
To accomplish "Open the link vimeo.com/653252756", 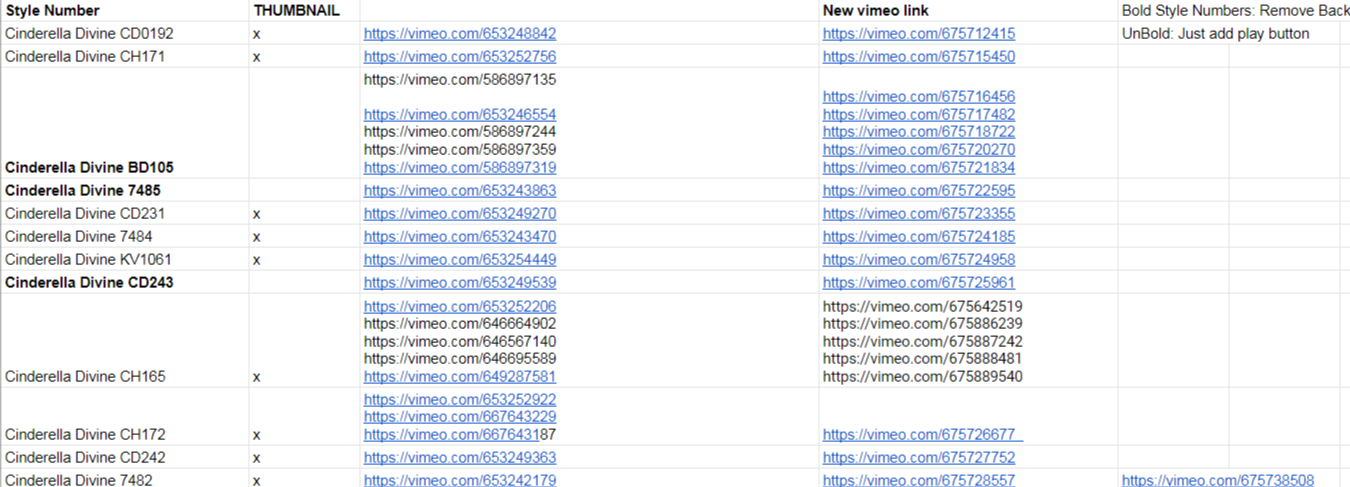I will [x=460, y=57].
